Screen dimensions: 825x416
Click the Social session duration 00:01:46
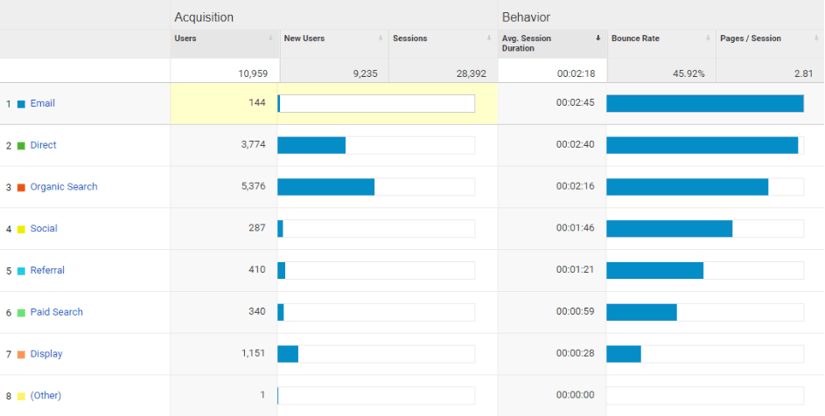pos(576,228)
